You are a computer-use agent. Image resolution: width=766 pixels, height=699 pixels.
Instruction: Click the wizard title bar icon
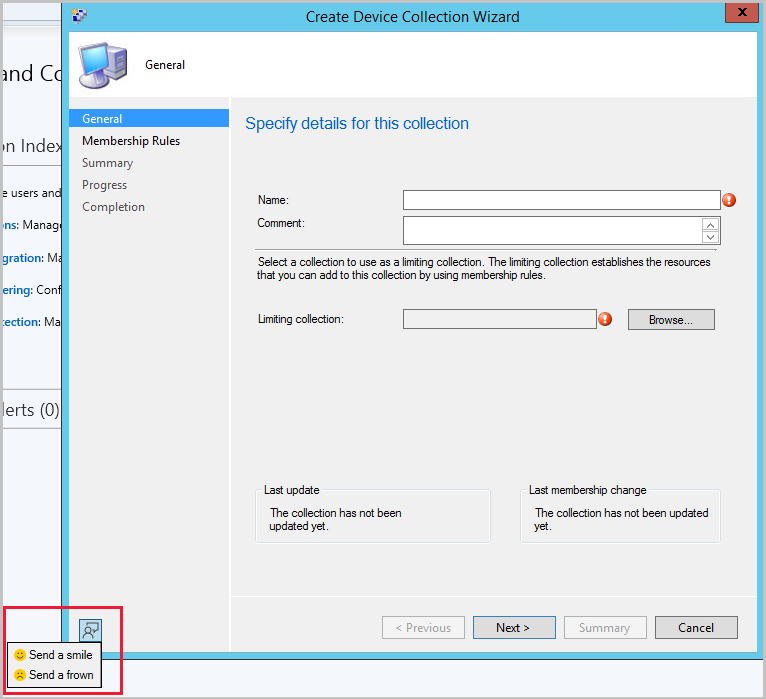tap(79, 16)
